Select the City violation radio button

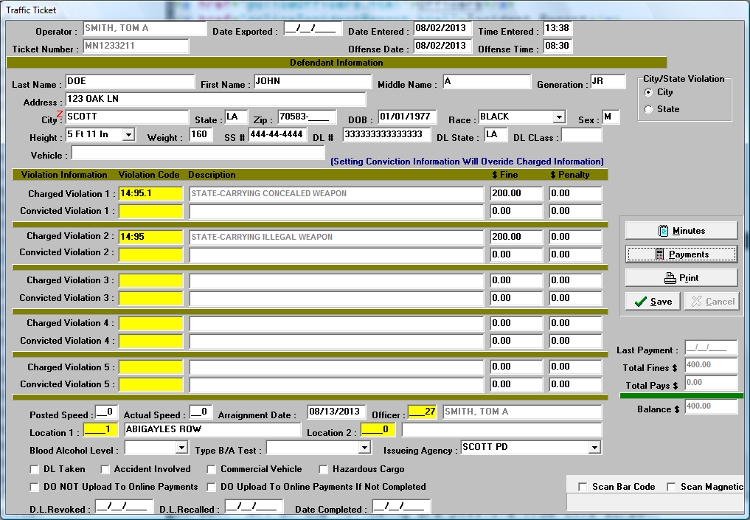pyautogui.click(x=649, y=92)
